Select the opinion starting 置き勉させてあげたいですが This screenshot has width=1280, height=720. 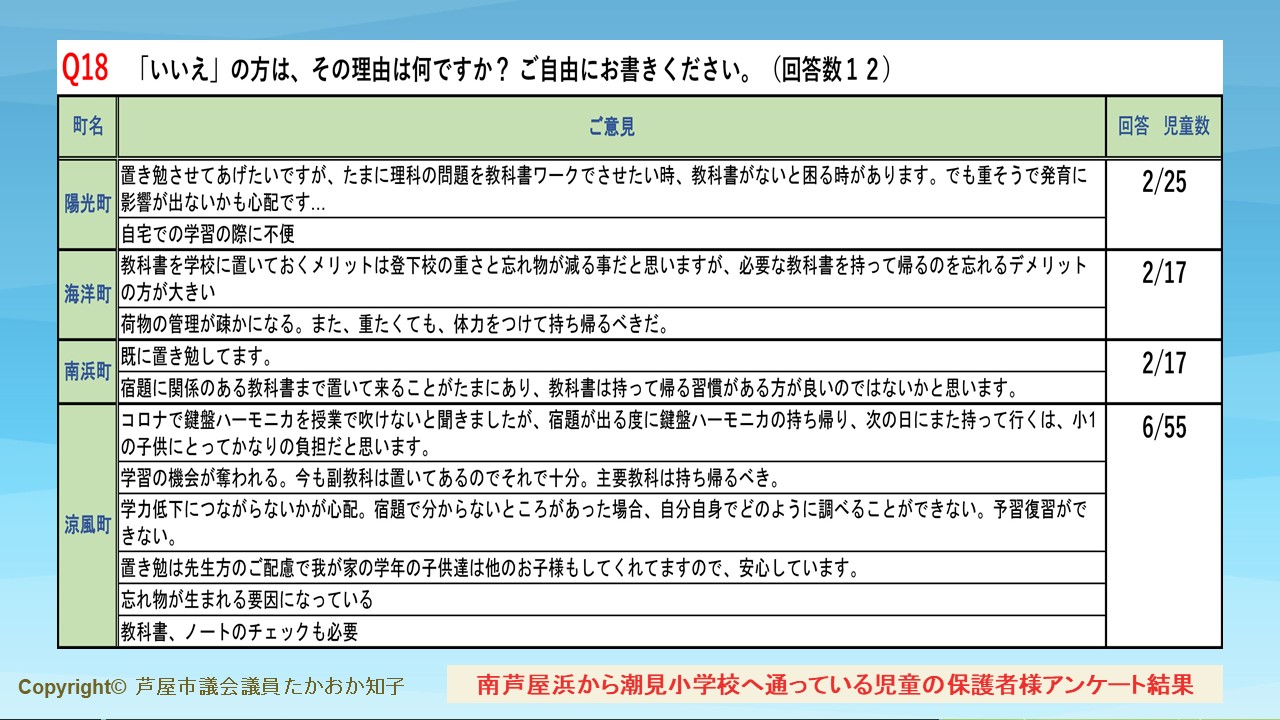tap(611, 188)
